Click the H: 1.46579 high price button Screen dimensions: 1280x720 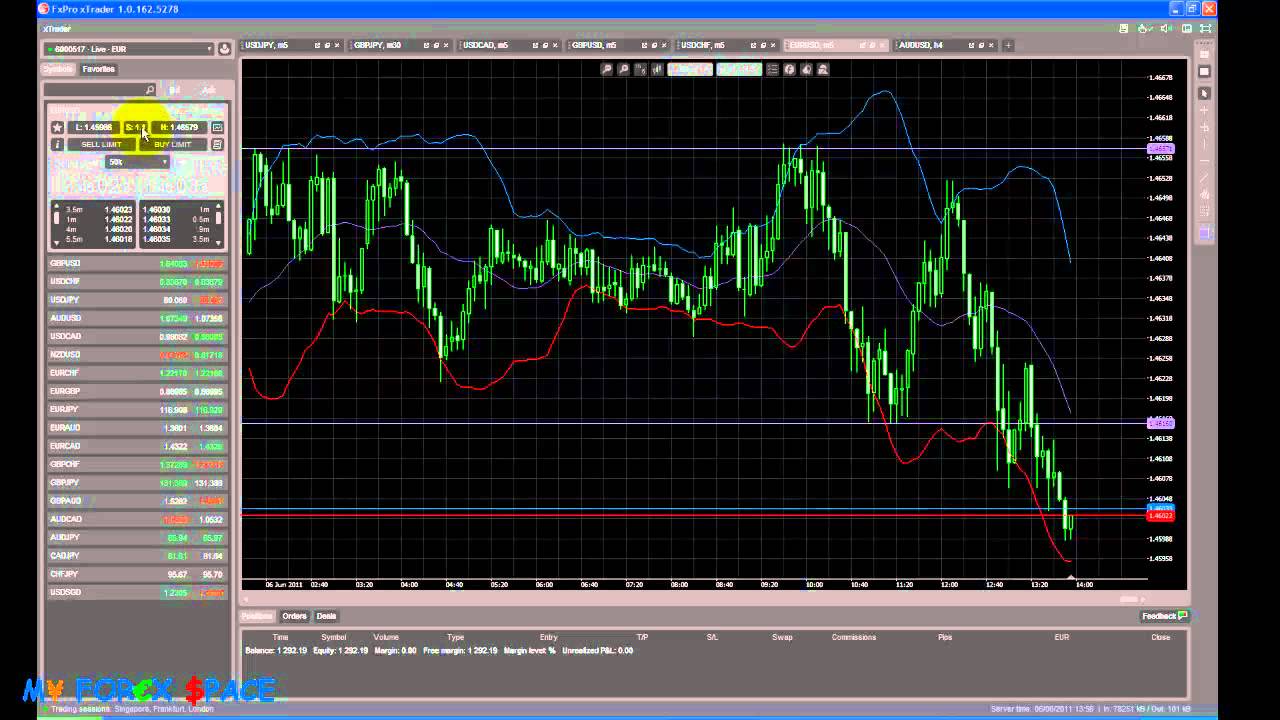(180, 128)
